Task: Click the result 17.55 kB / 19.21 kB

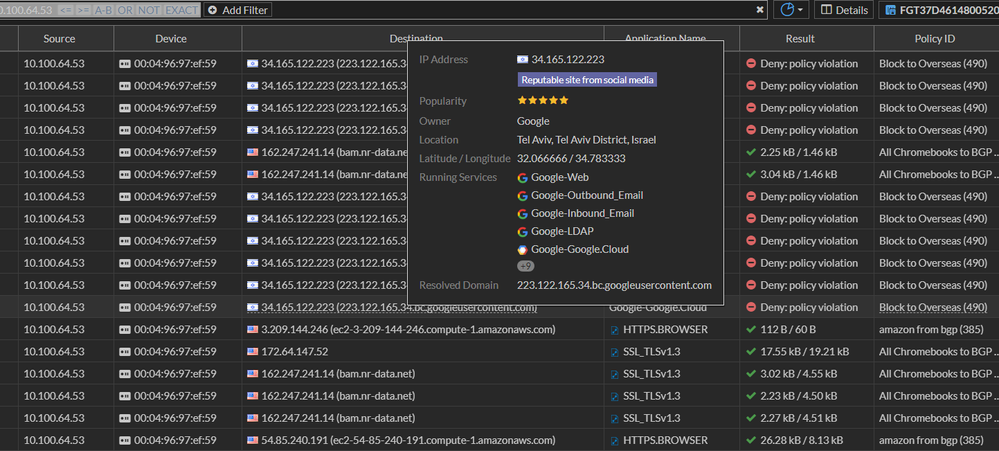Action: tap(805, 352)
